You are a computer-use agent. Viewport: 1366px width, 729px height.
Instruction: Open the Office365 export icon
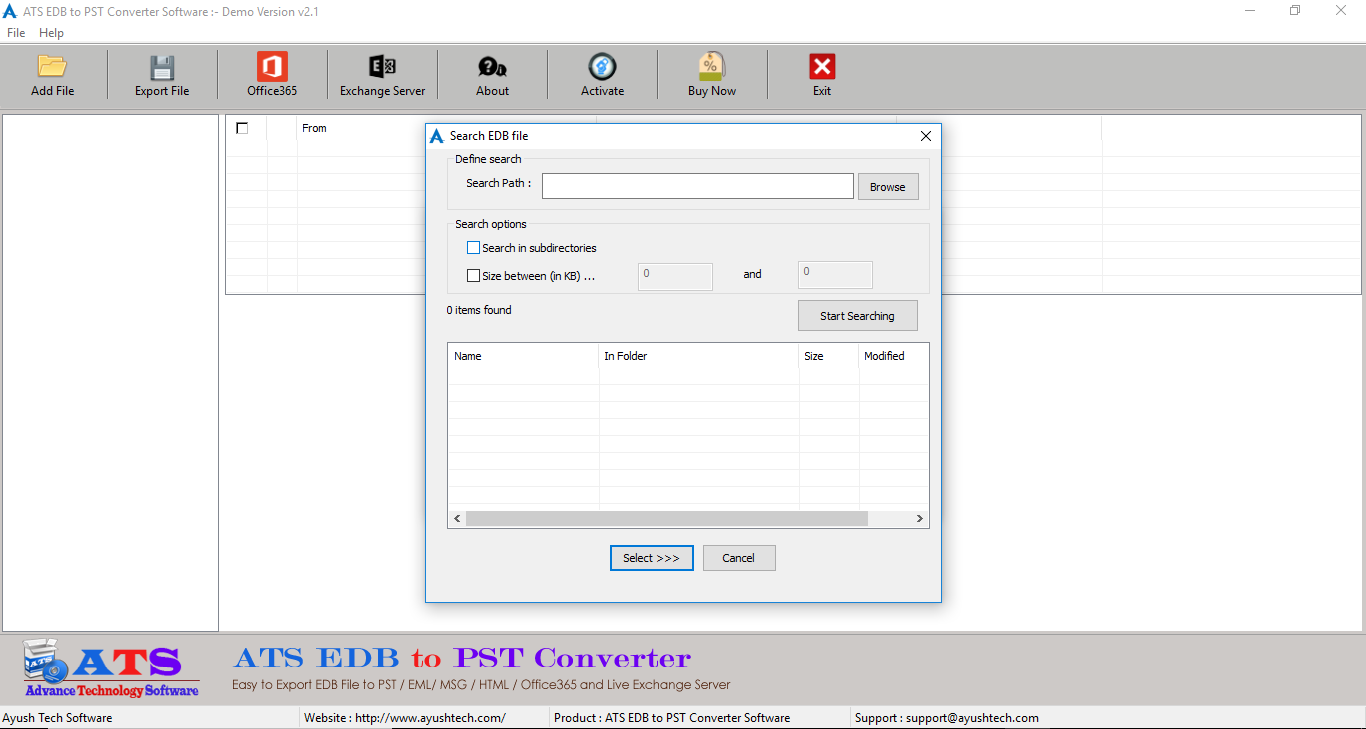pos(272,67)
